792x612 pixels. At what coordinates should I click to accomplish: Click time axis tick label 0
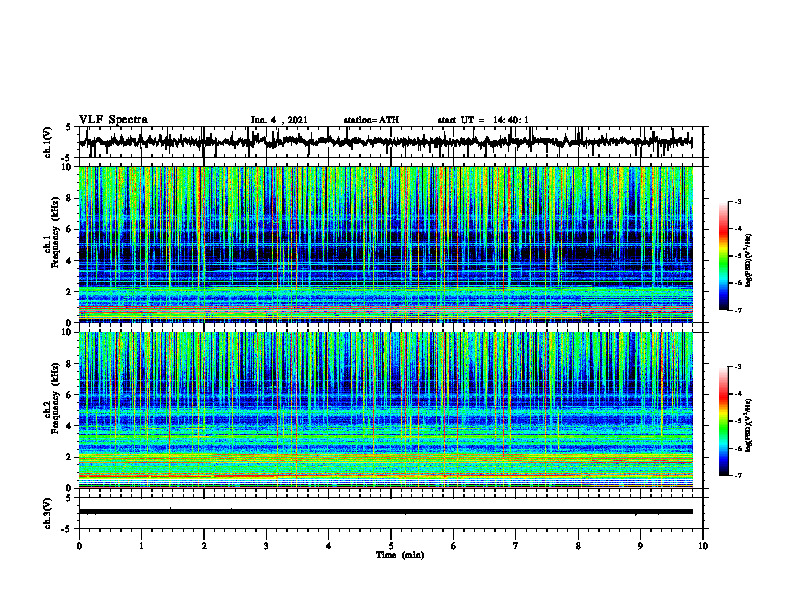pyautogui.click(x=79, y=546)
